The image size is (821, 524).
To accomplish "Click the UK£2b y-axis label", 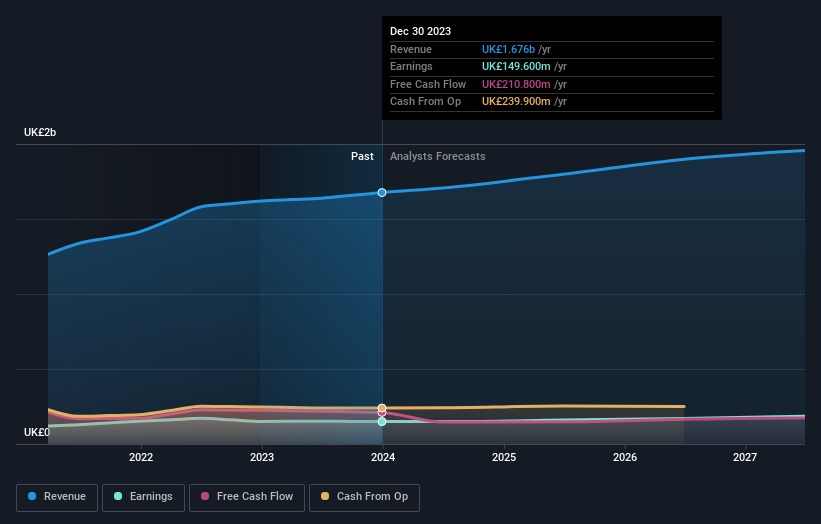I will coord(40,132).
